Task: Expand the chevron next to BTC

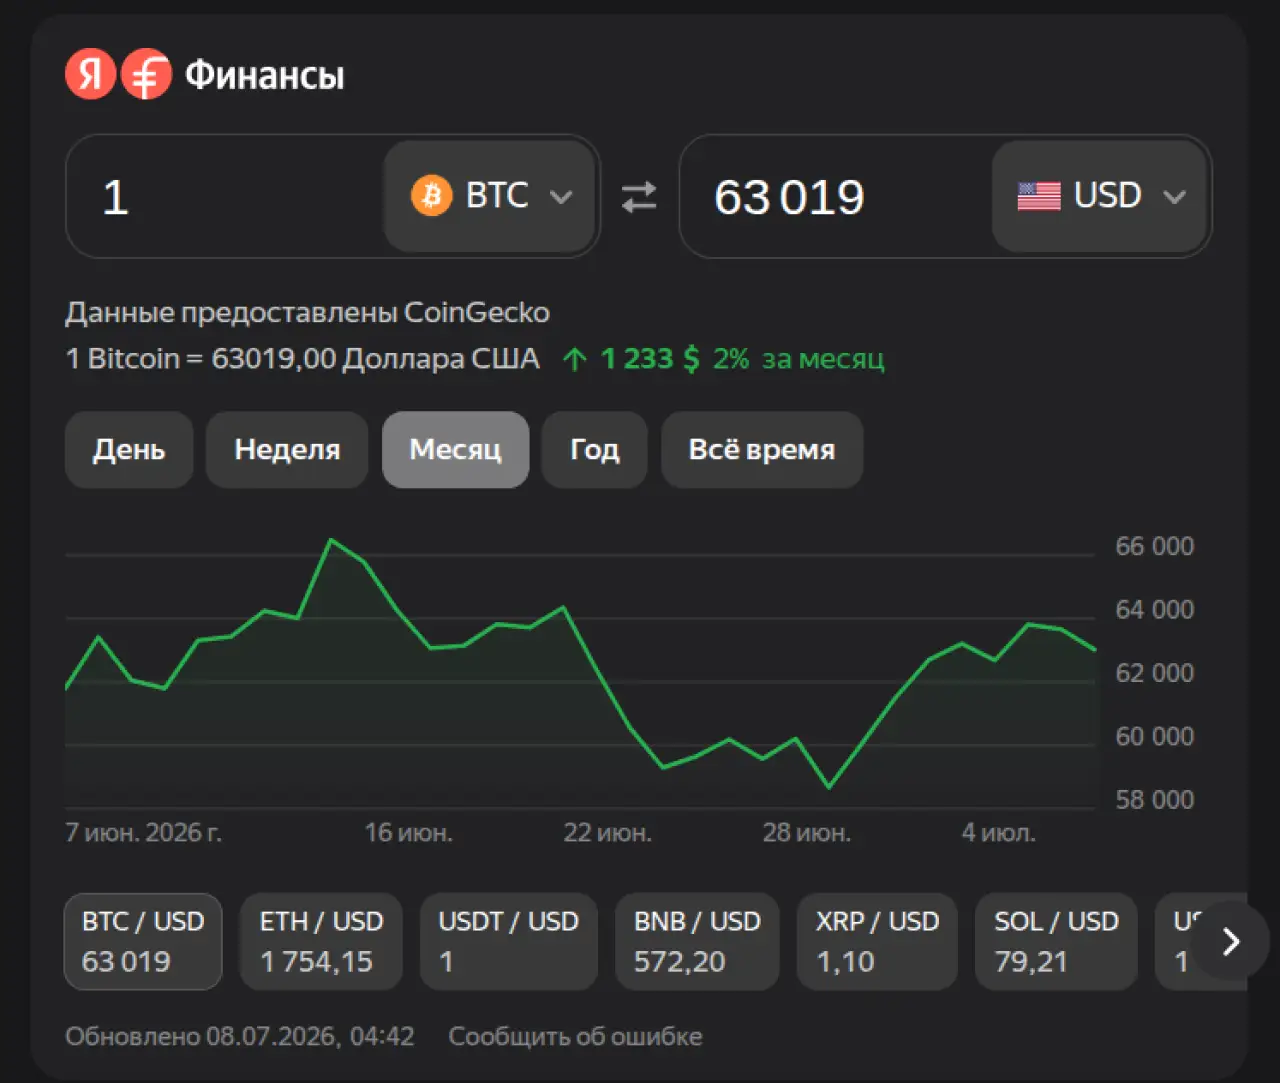Action: 561,197
